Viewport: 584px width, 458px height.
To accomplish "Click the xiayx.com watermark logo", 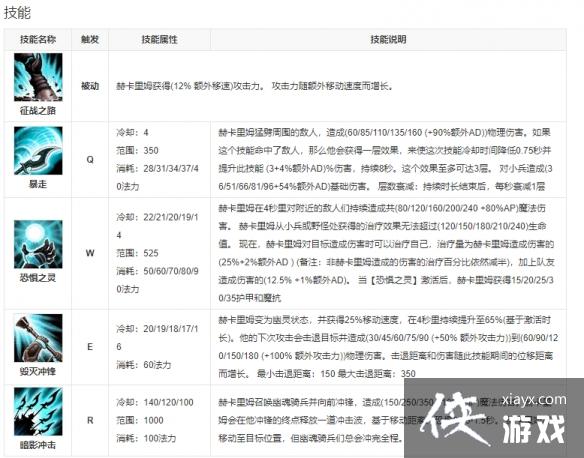I will (534, 400).
